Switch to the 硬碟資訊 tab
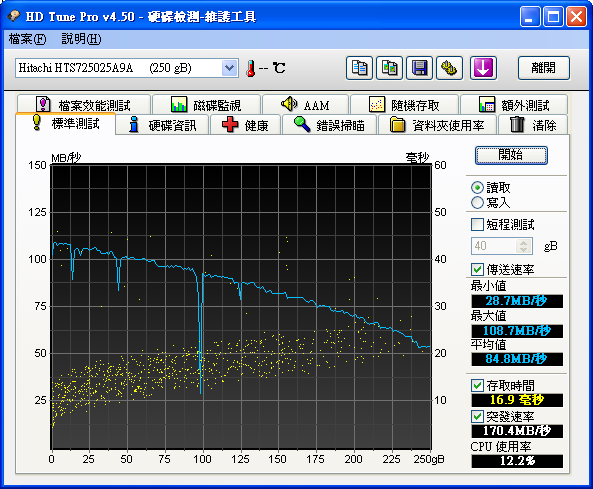This screenshot has height=489, width=593. [x=162, y=125]
